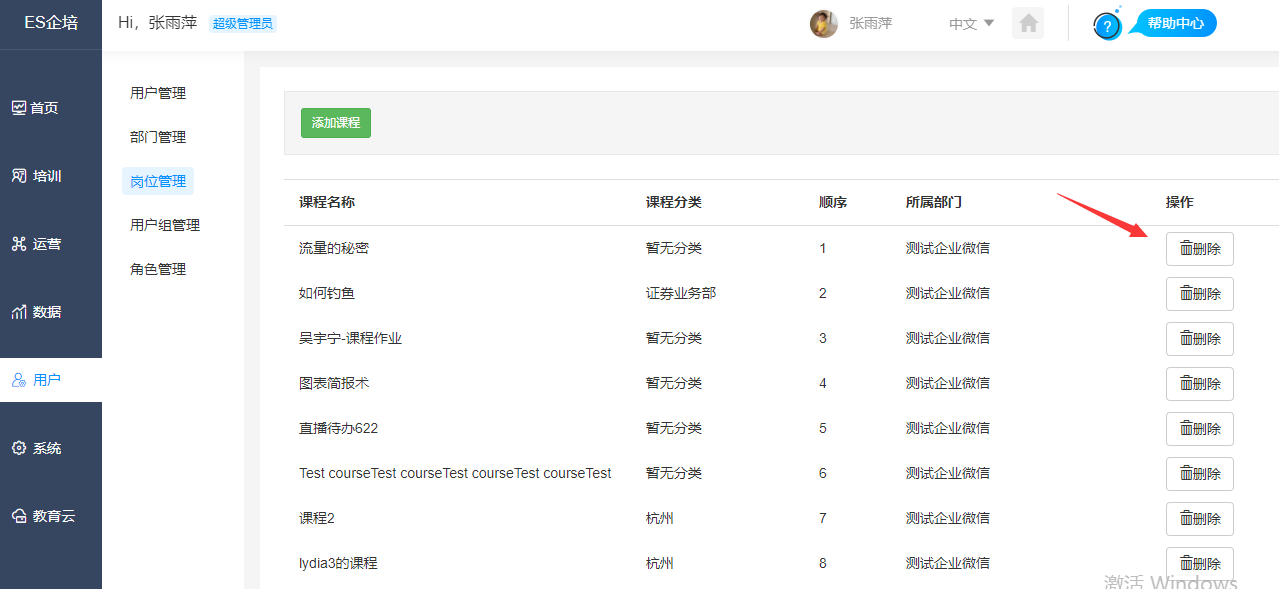This screenshot has height=589, width=1279.
Task: Open the 帮助中心 help center
Action: 1175,24
